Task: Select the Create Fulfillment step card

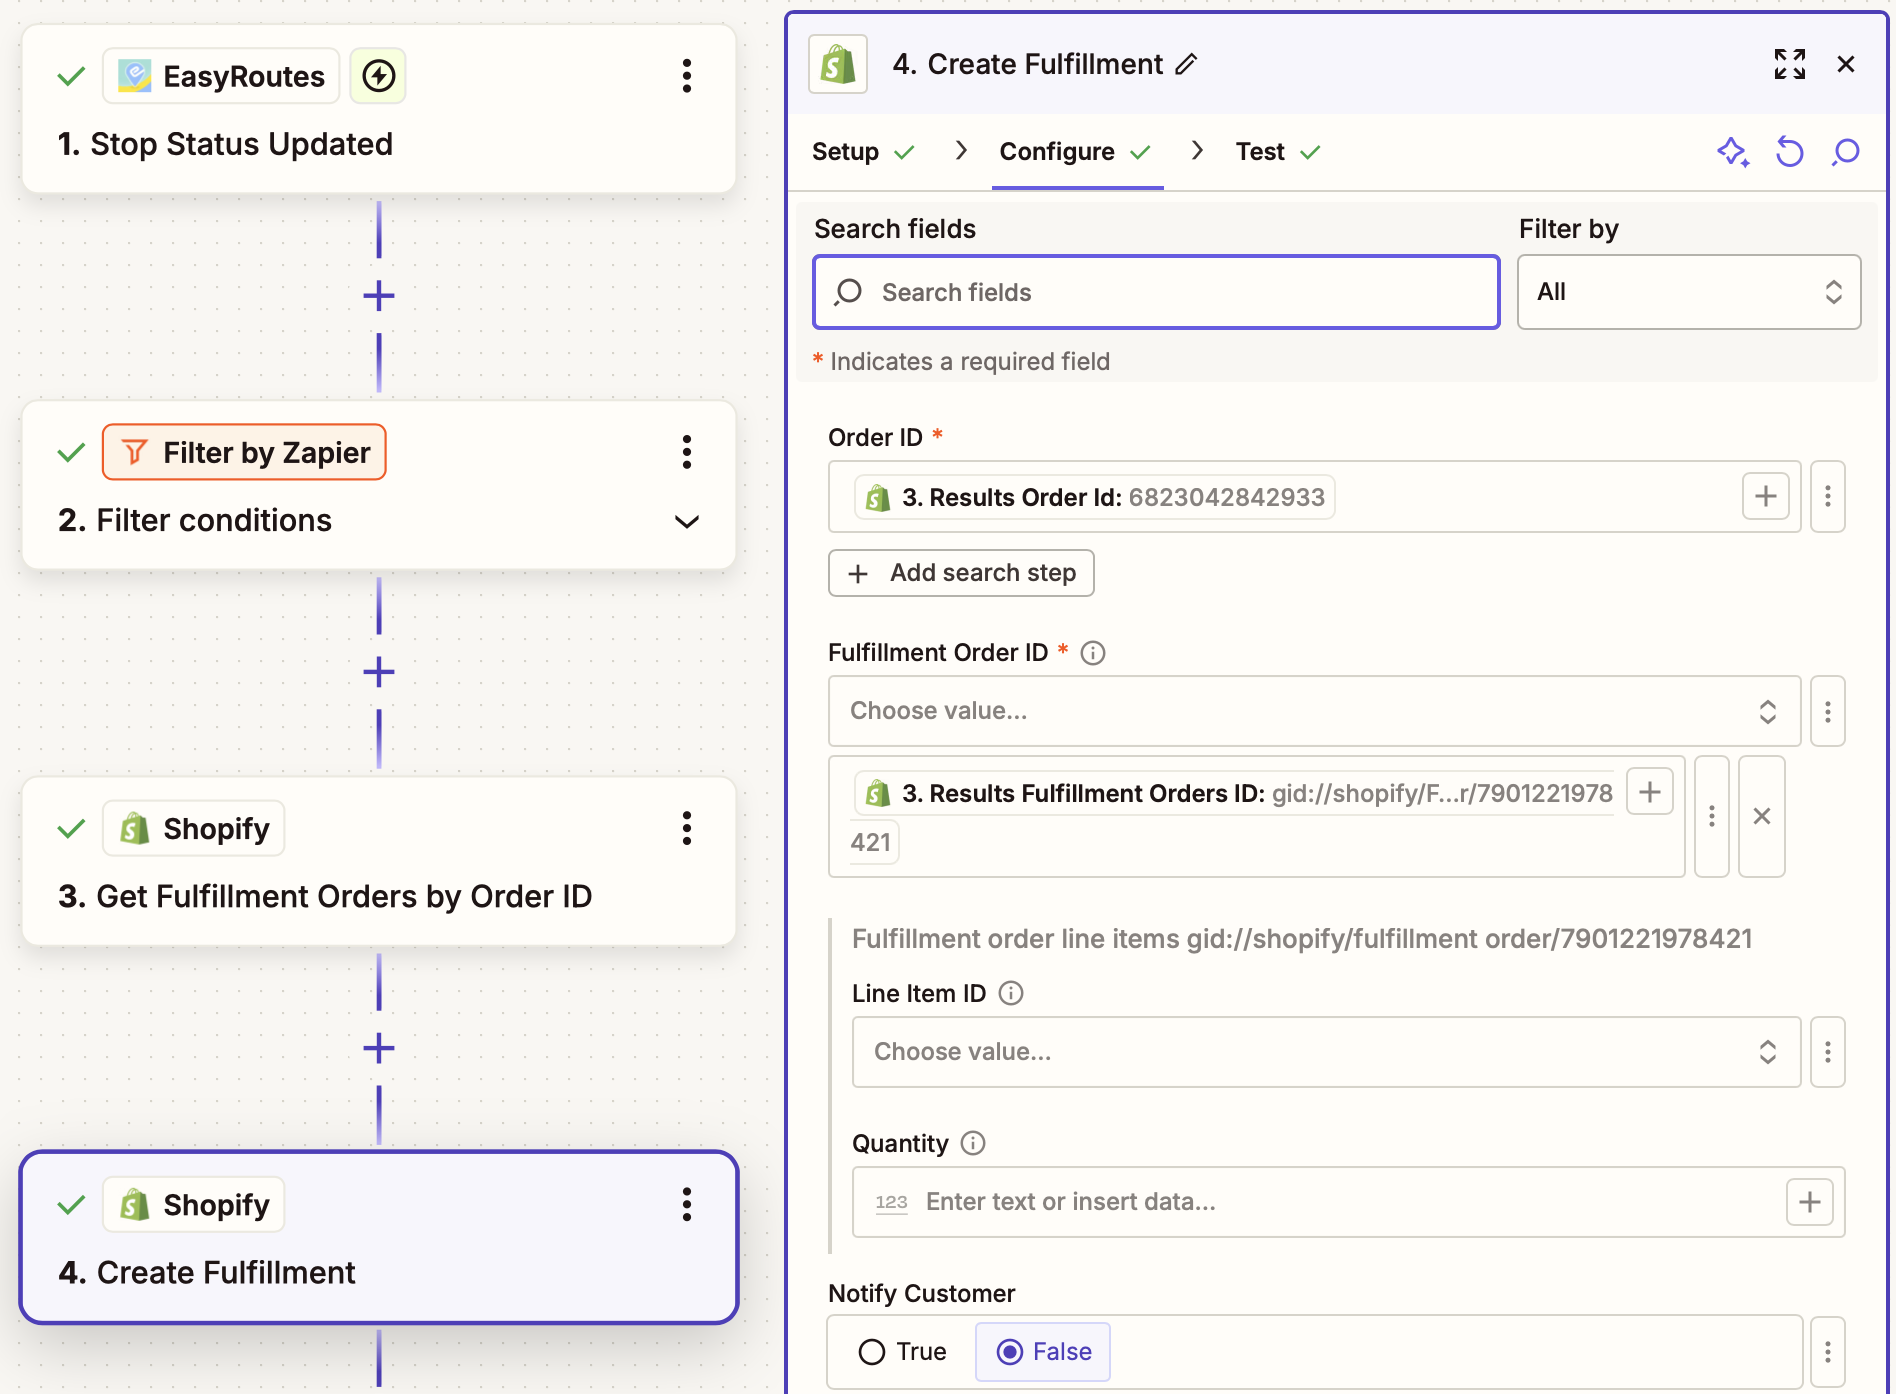Action: coord(379,1238)
